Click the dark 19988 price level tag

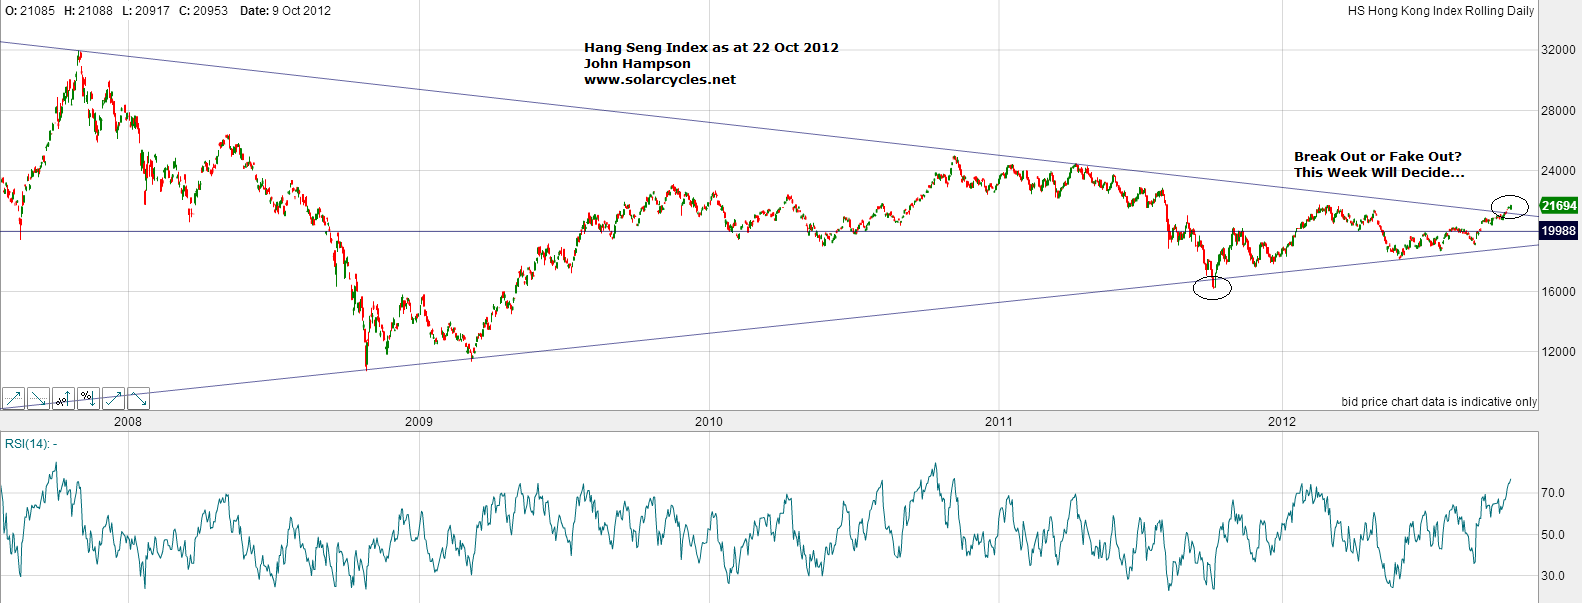click(1558, 231)
